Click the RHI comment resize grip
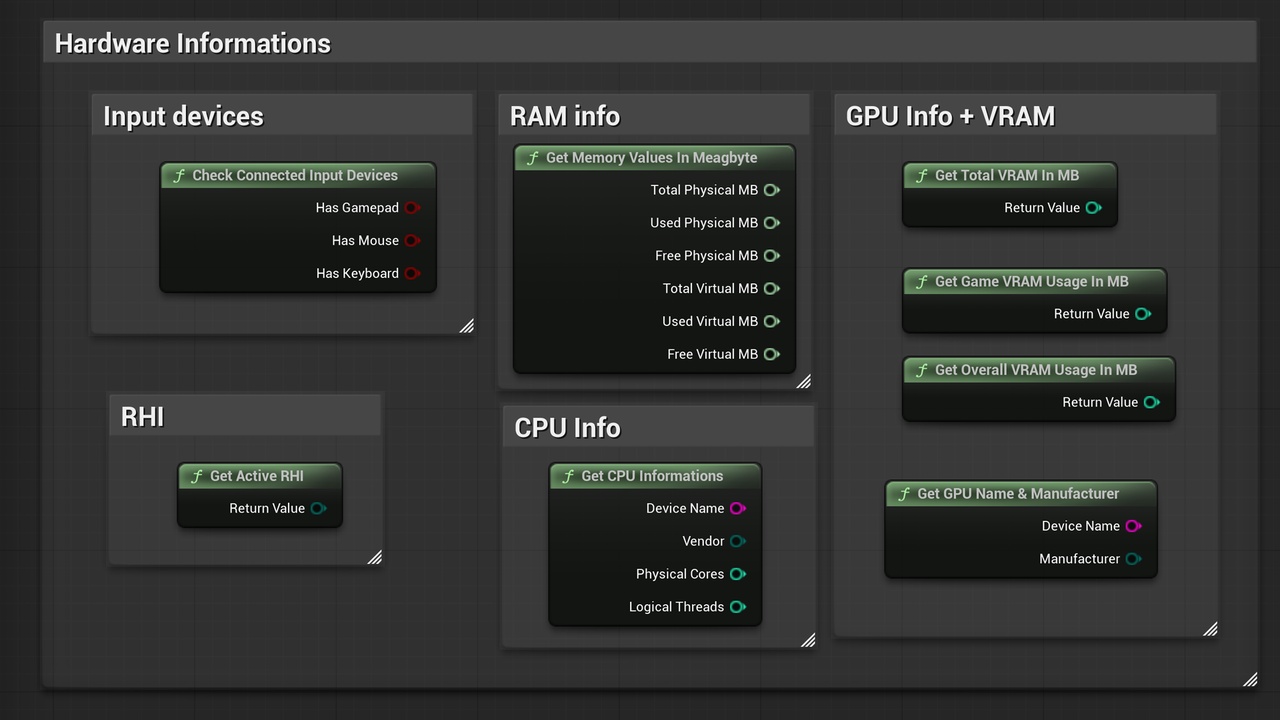The image size is (1280, 720). (375, 557)
